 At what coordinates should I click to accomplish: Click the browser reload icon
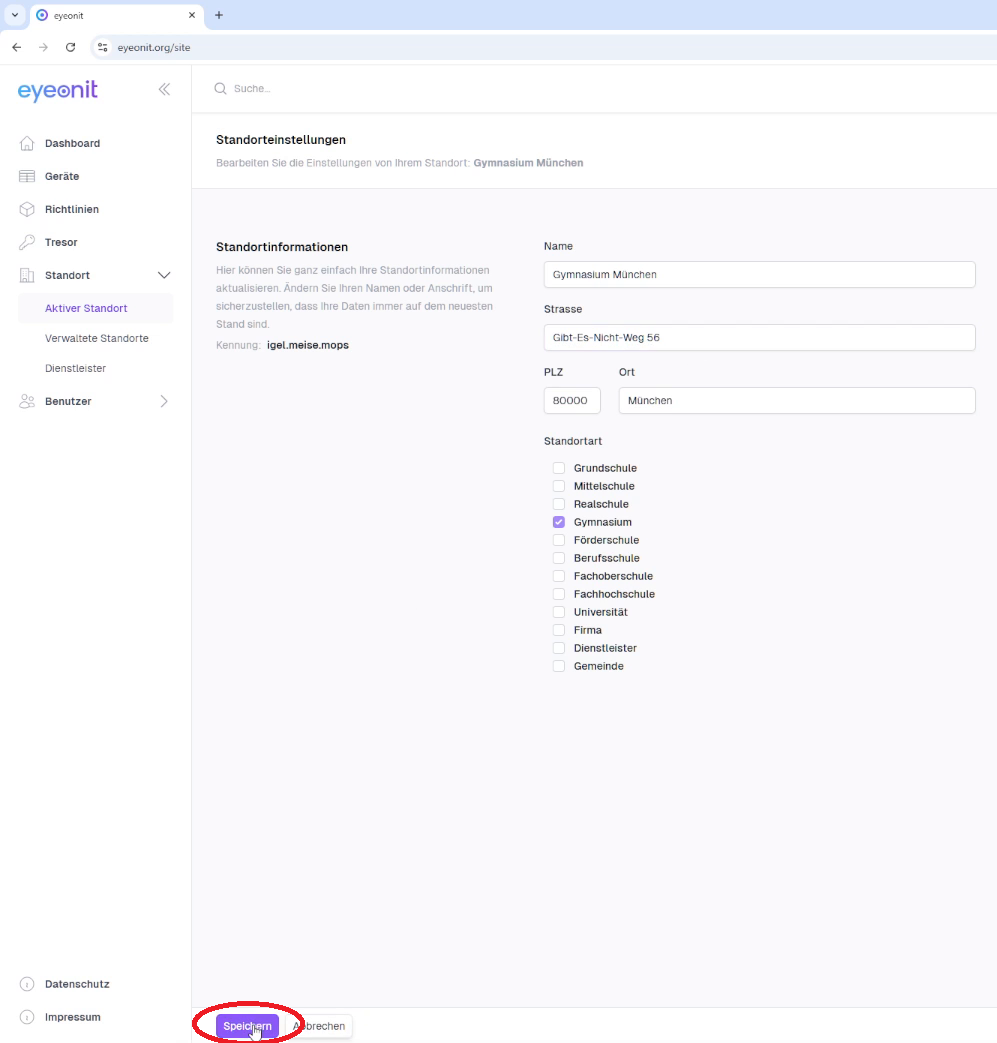(70, 47)
